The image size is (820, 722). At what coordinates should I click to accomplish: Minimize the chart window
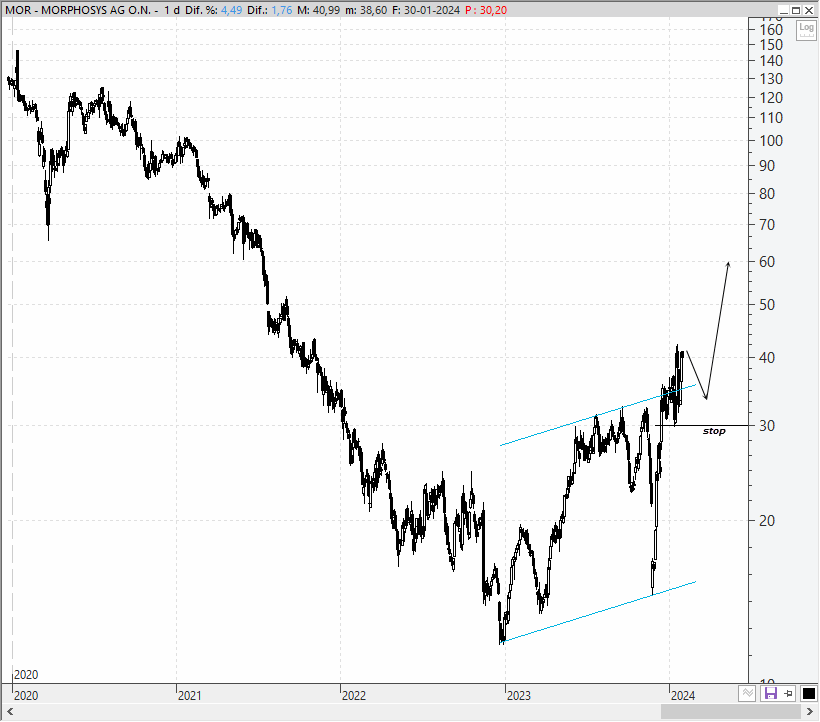[783, 10]
